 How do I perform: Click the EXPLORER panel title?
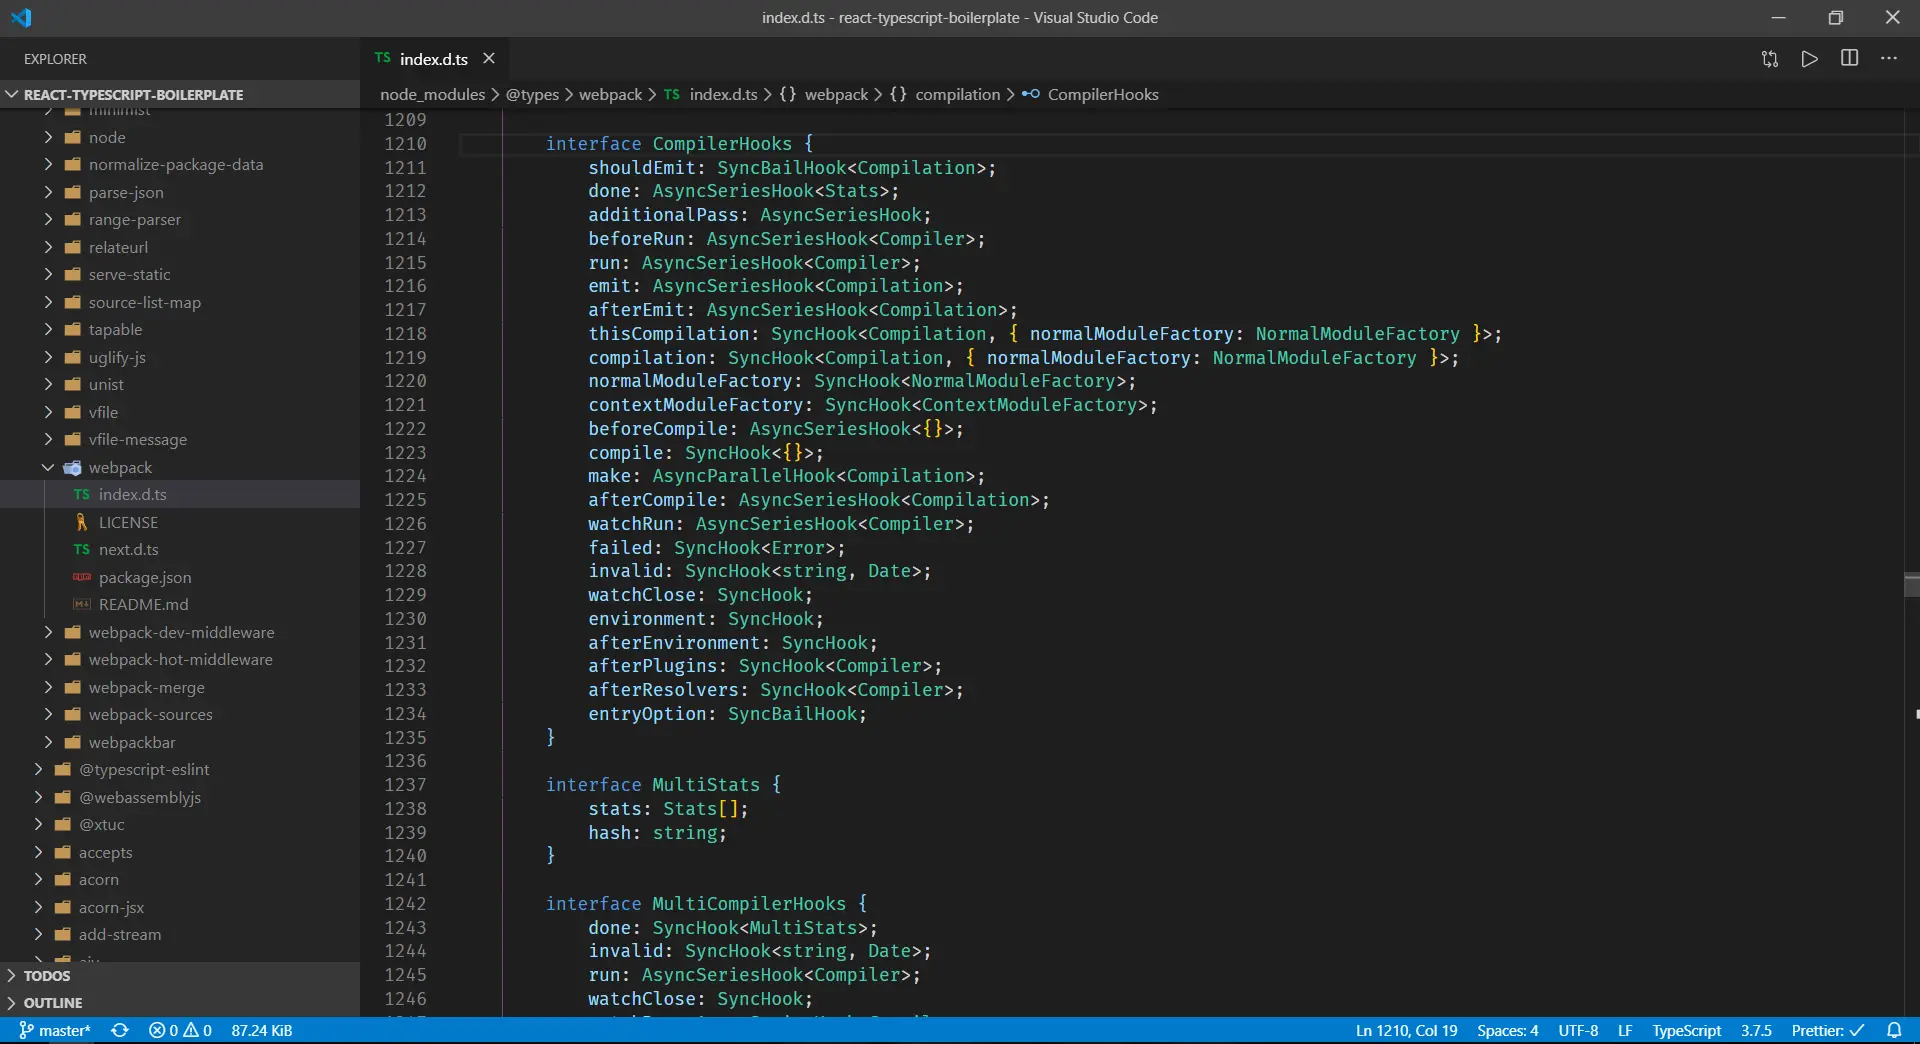(x=55, y=59)
